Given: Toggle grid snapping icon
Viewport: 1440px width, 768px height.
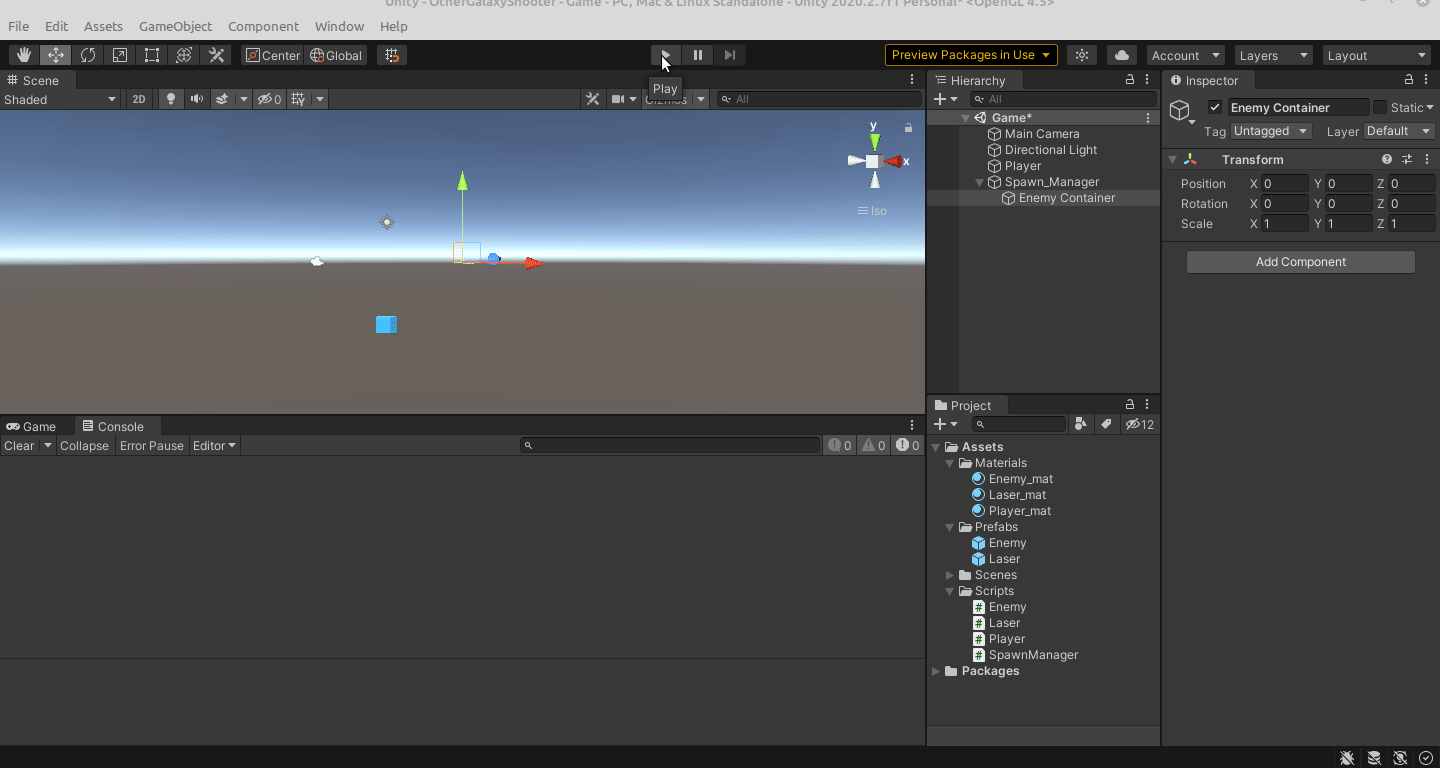Looking at the screenshot, I should click(392, 55).
